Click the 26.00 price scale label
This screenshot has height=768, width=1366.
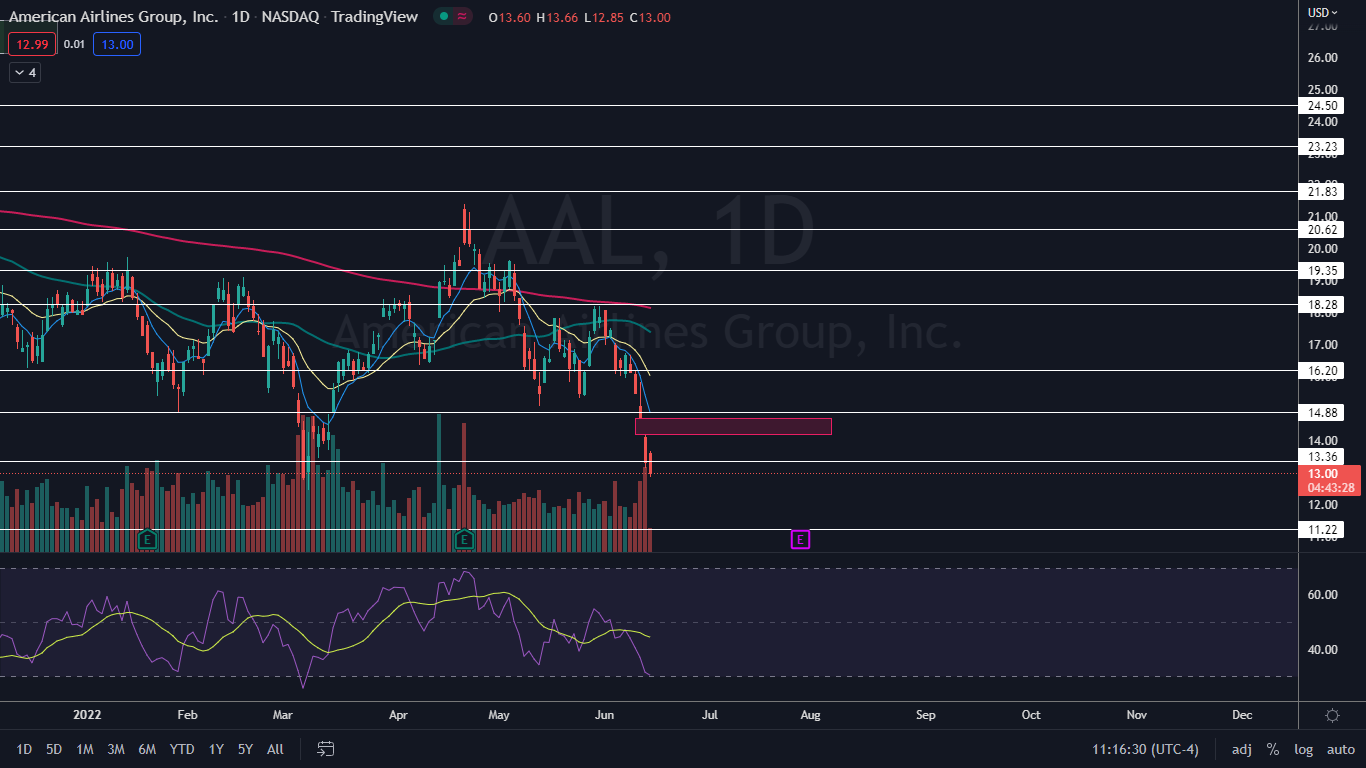coord(1322,58)
